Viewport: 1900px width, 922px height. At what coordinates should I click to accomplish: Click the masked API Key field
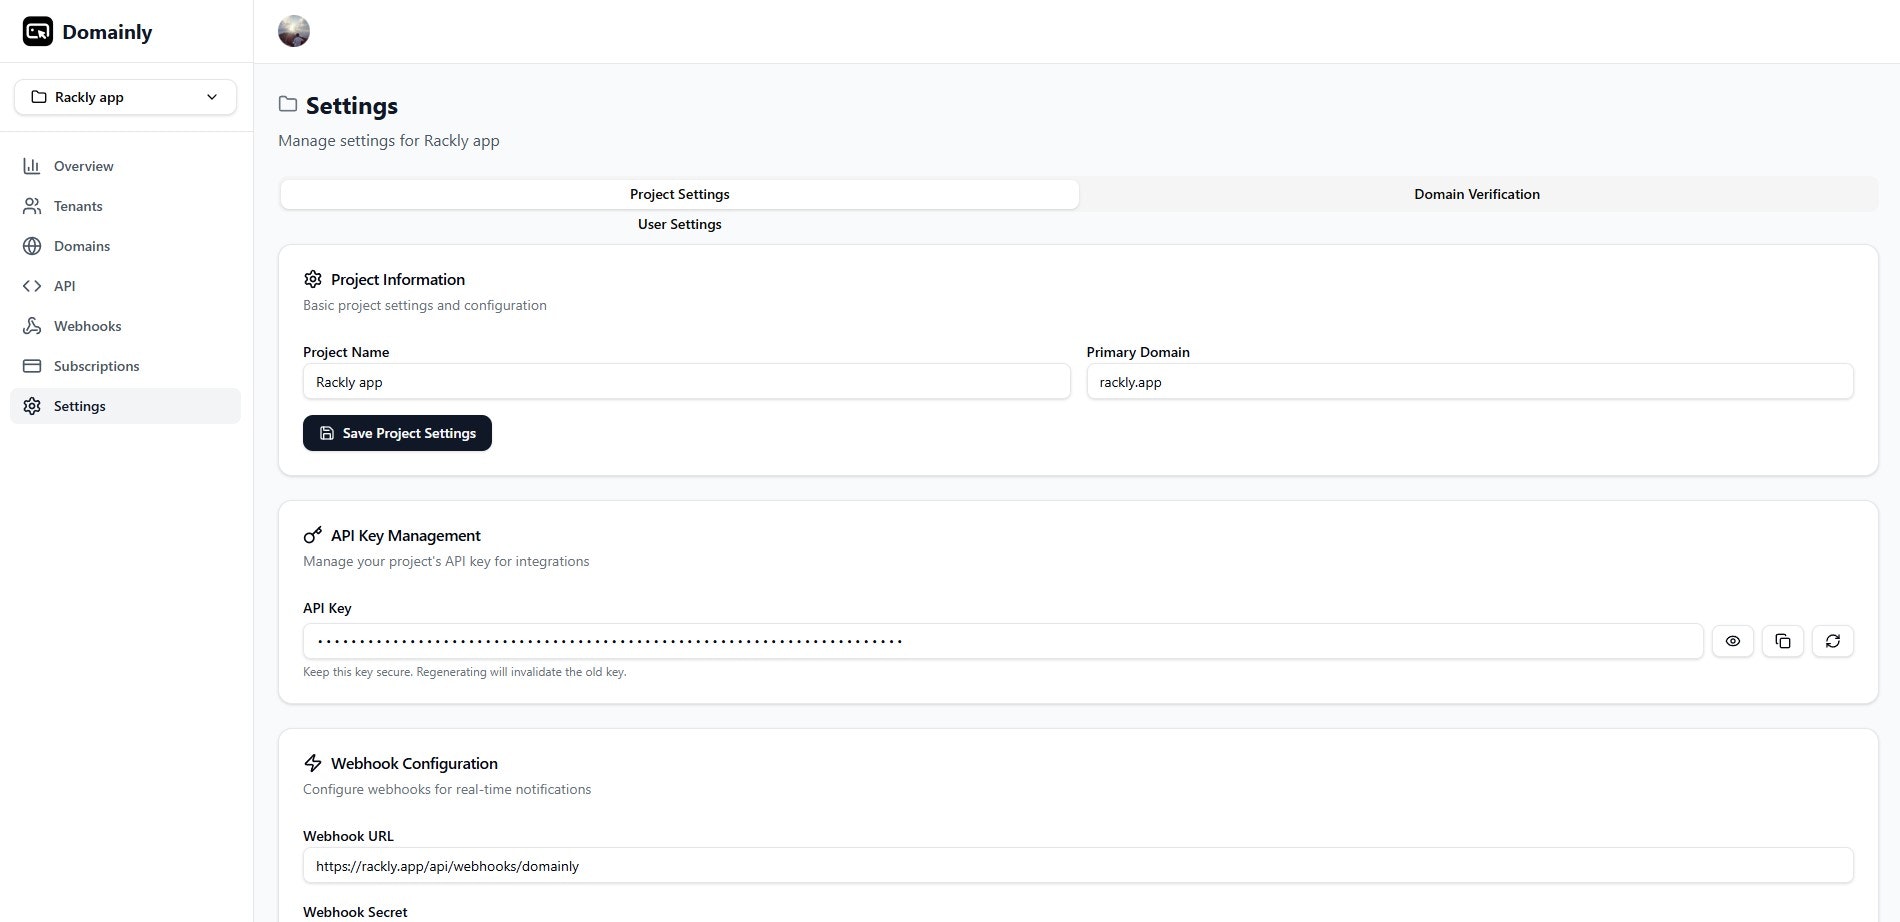(1003, 641)
